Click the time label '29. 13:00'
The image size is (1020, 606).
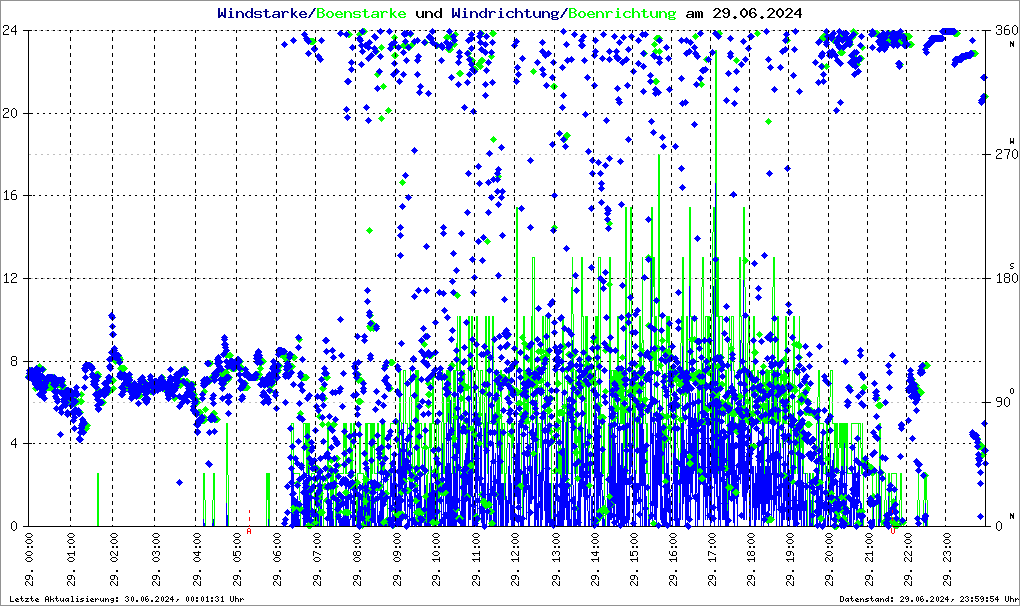click(555, 560)
